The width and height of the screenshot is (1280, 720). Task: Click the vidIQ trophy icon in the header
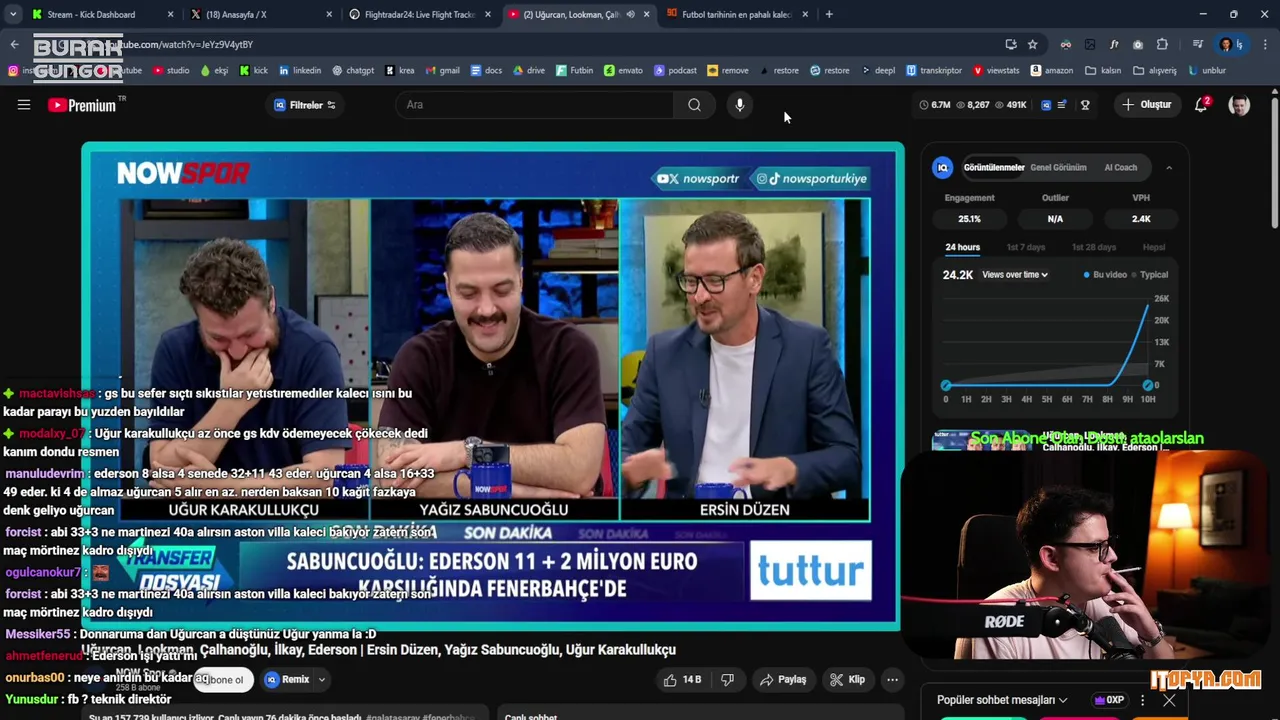(1085, 105)
